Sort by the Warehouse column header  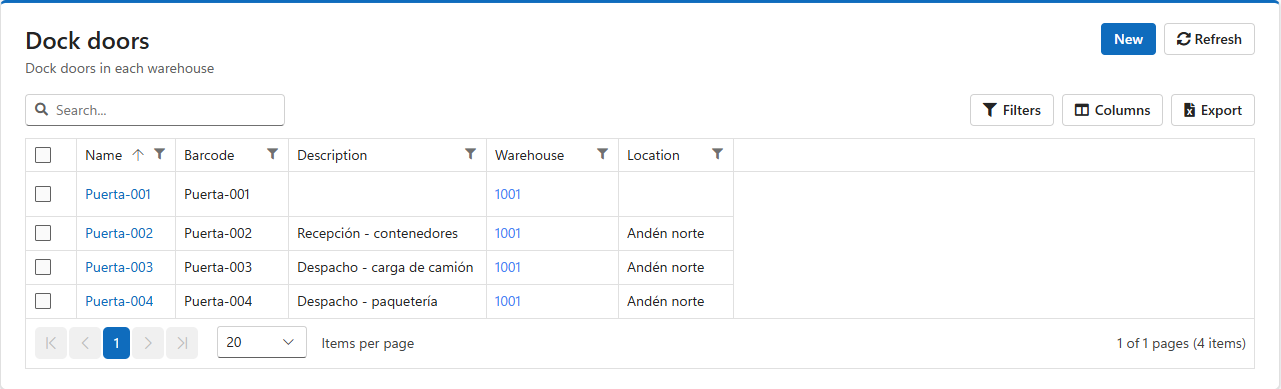pos(529,155)
